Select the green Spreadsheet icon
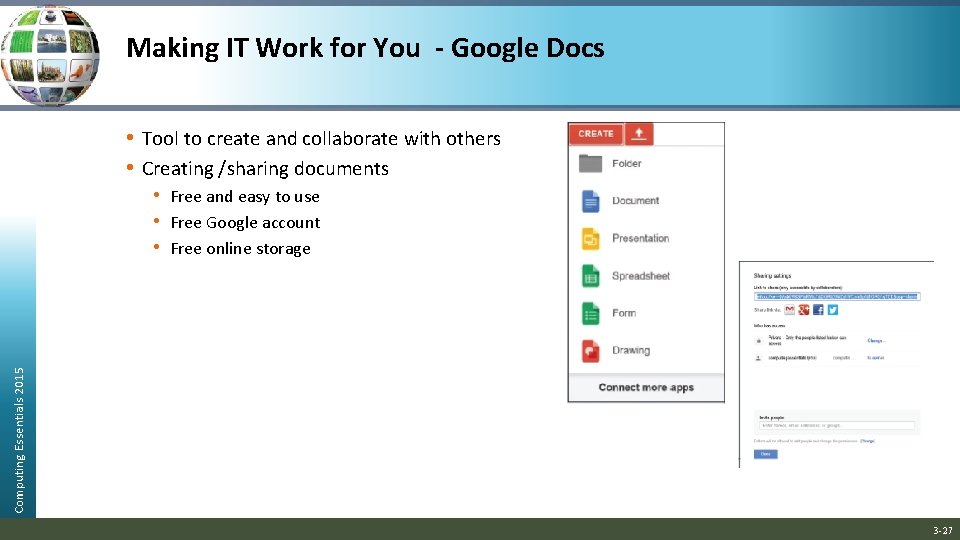Screen dimensions: 960x540 click(590, 276)
